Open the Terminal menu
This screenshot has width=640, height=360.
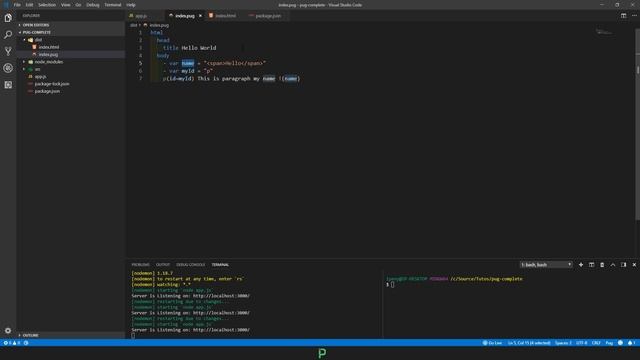(113, 5)
